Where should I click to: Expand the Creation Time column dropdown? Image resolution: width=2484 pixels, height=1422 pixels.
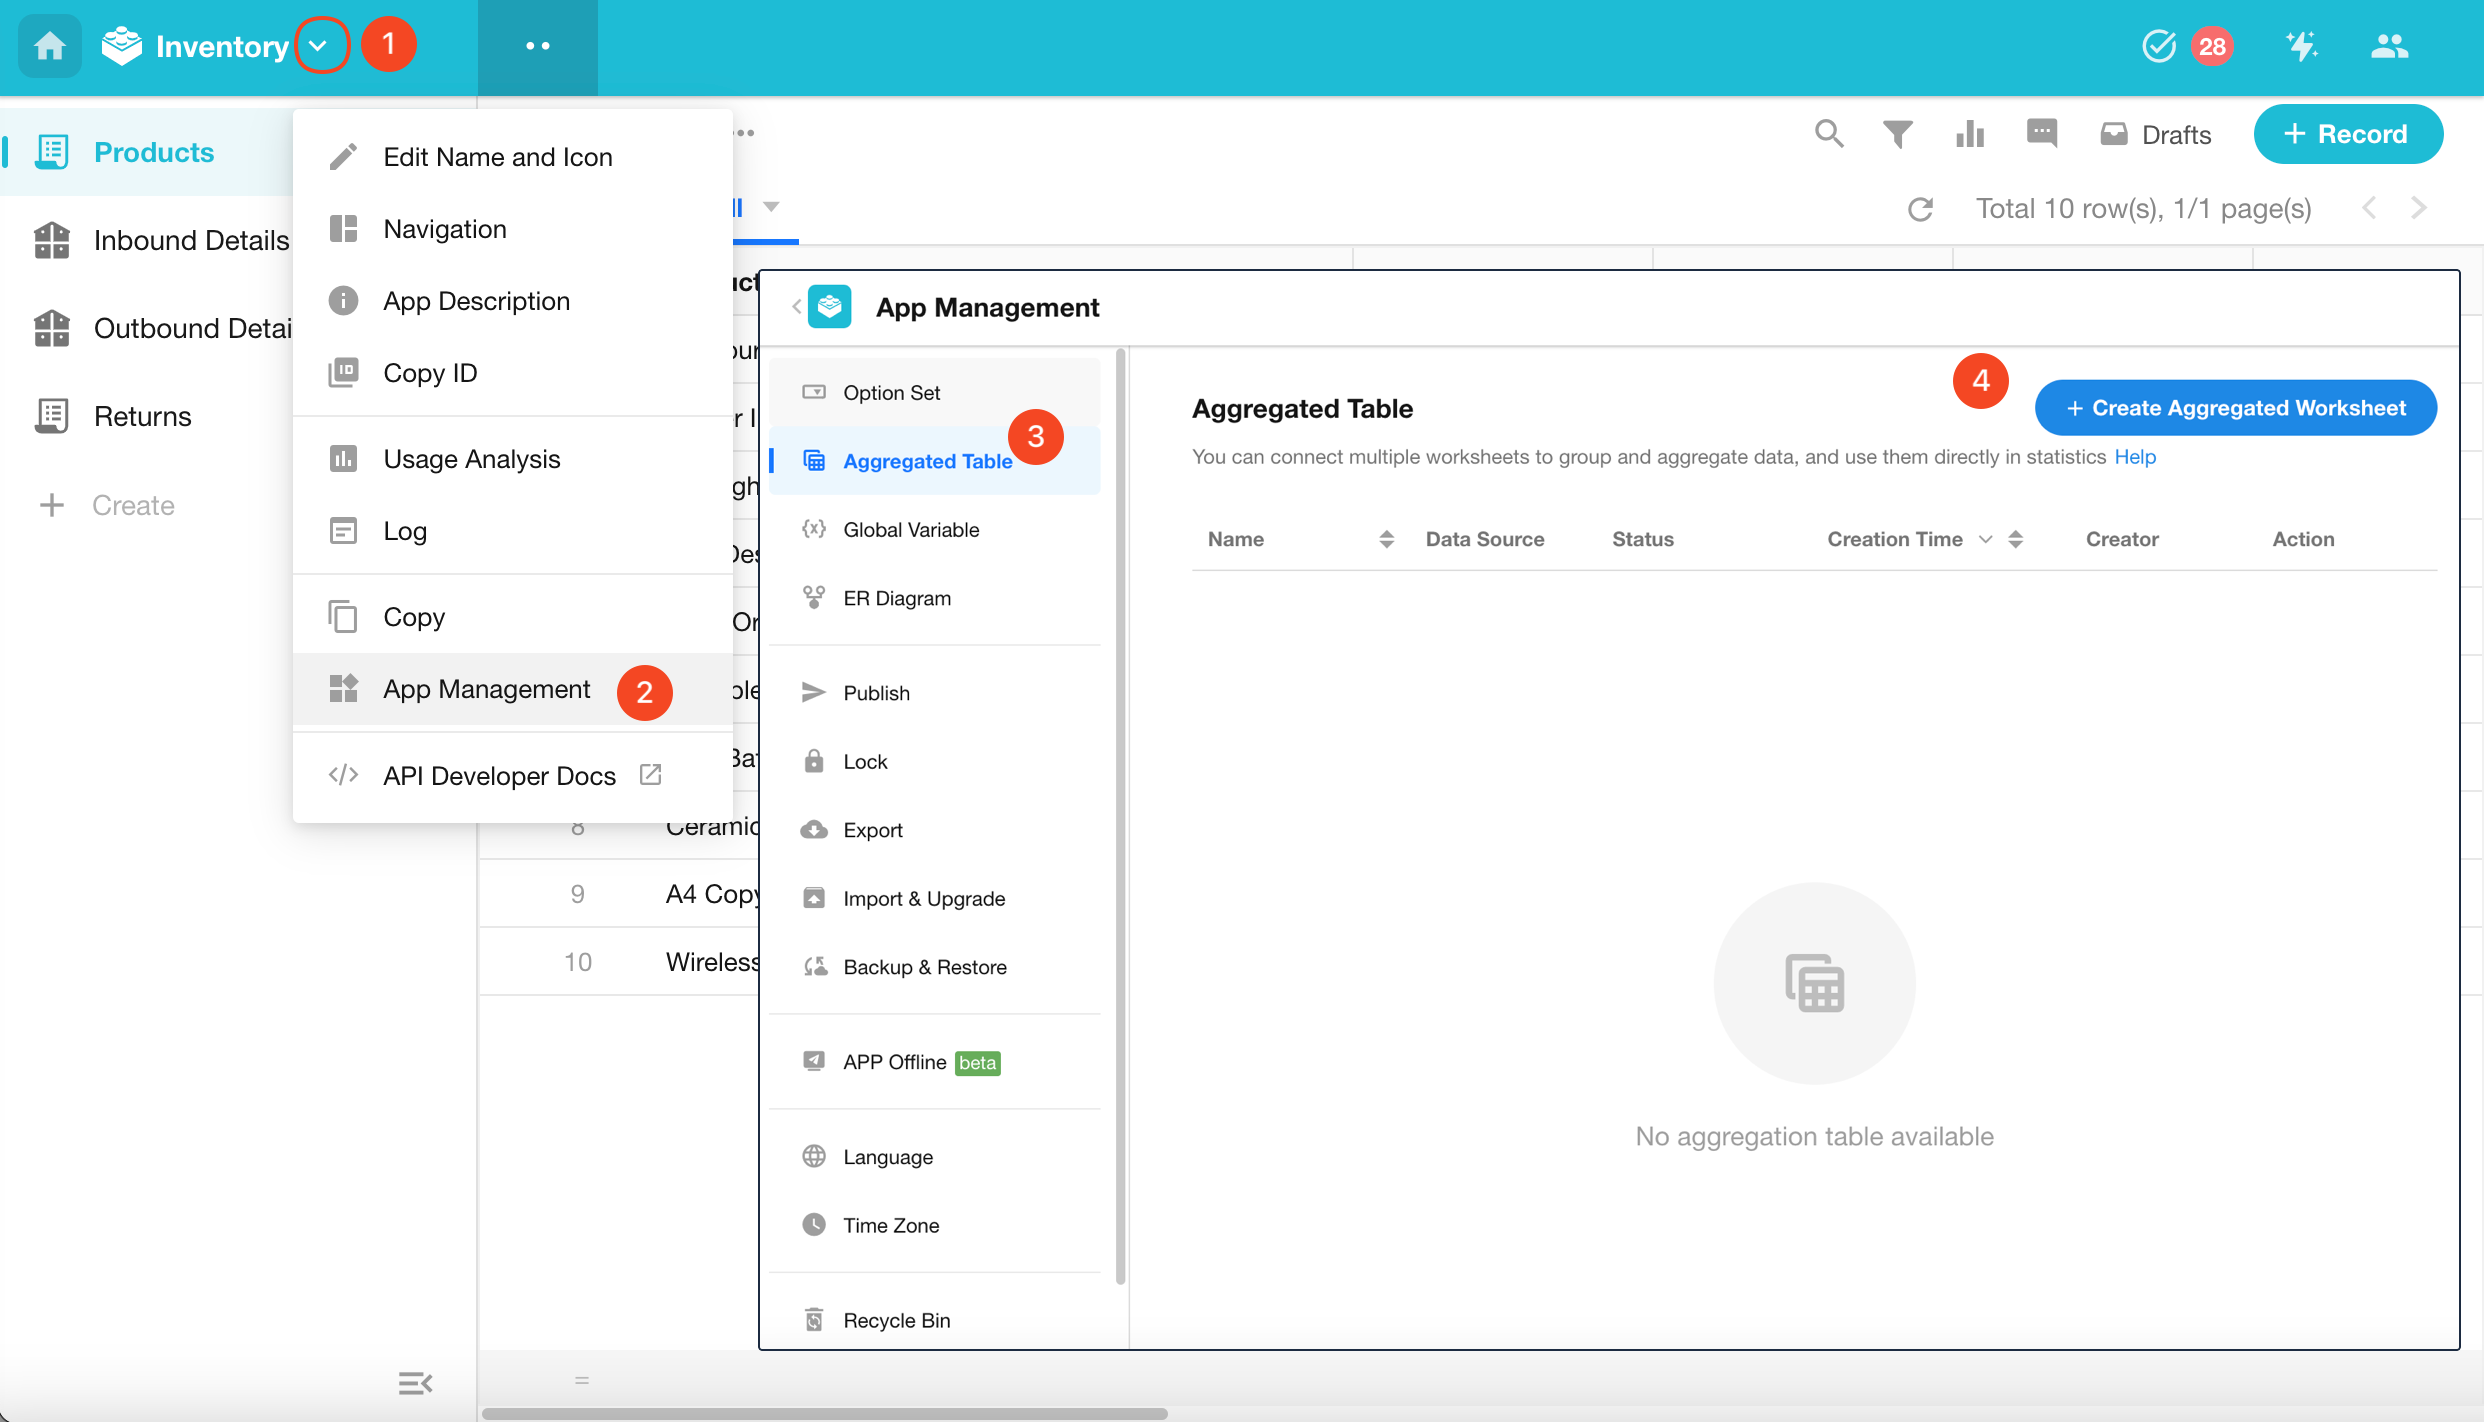click(1985, 539)
